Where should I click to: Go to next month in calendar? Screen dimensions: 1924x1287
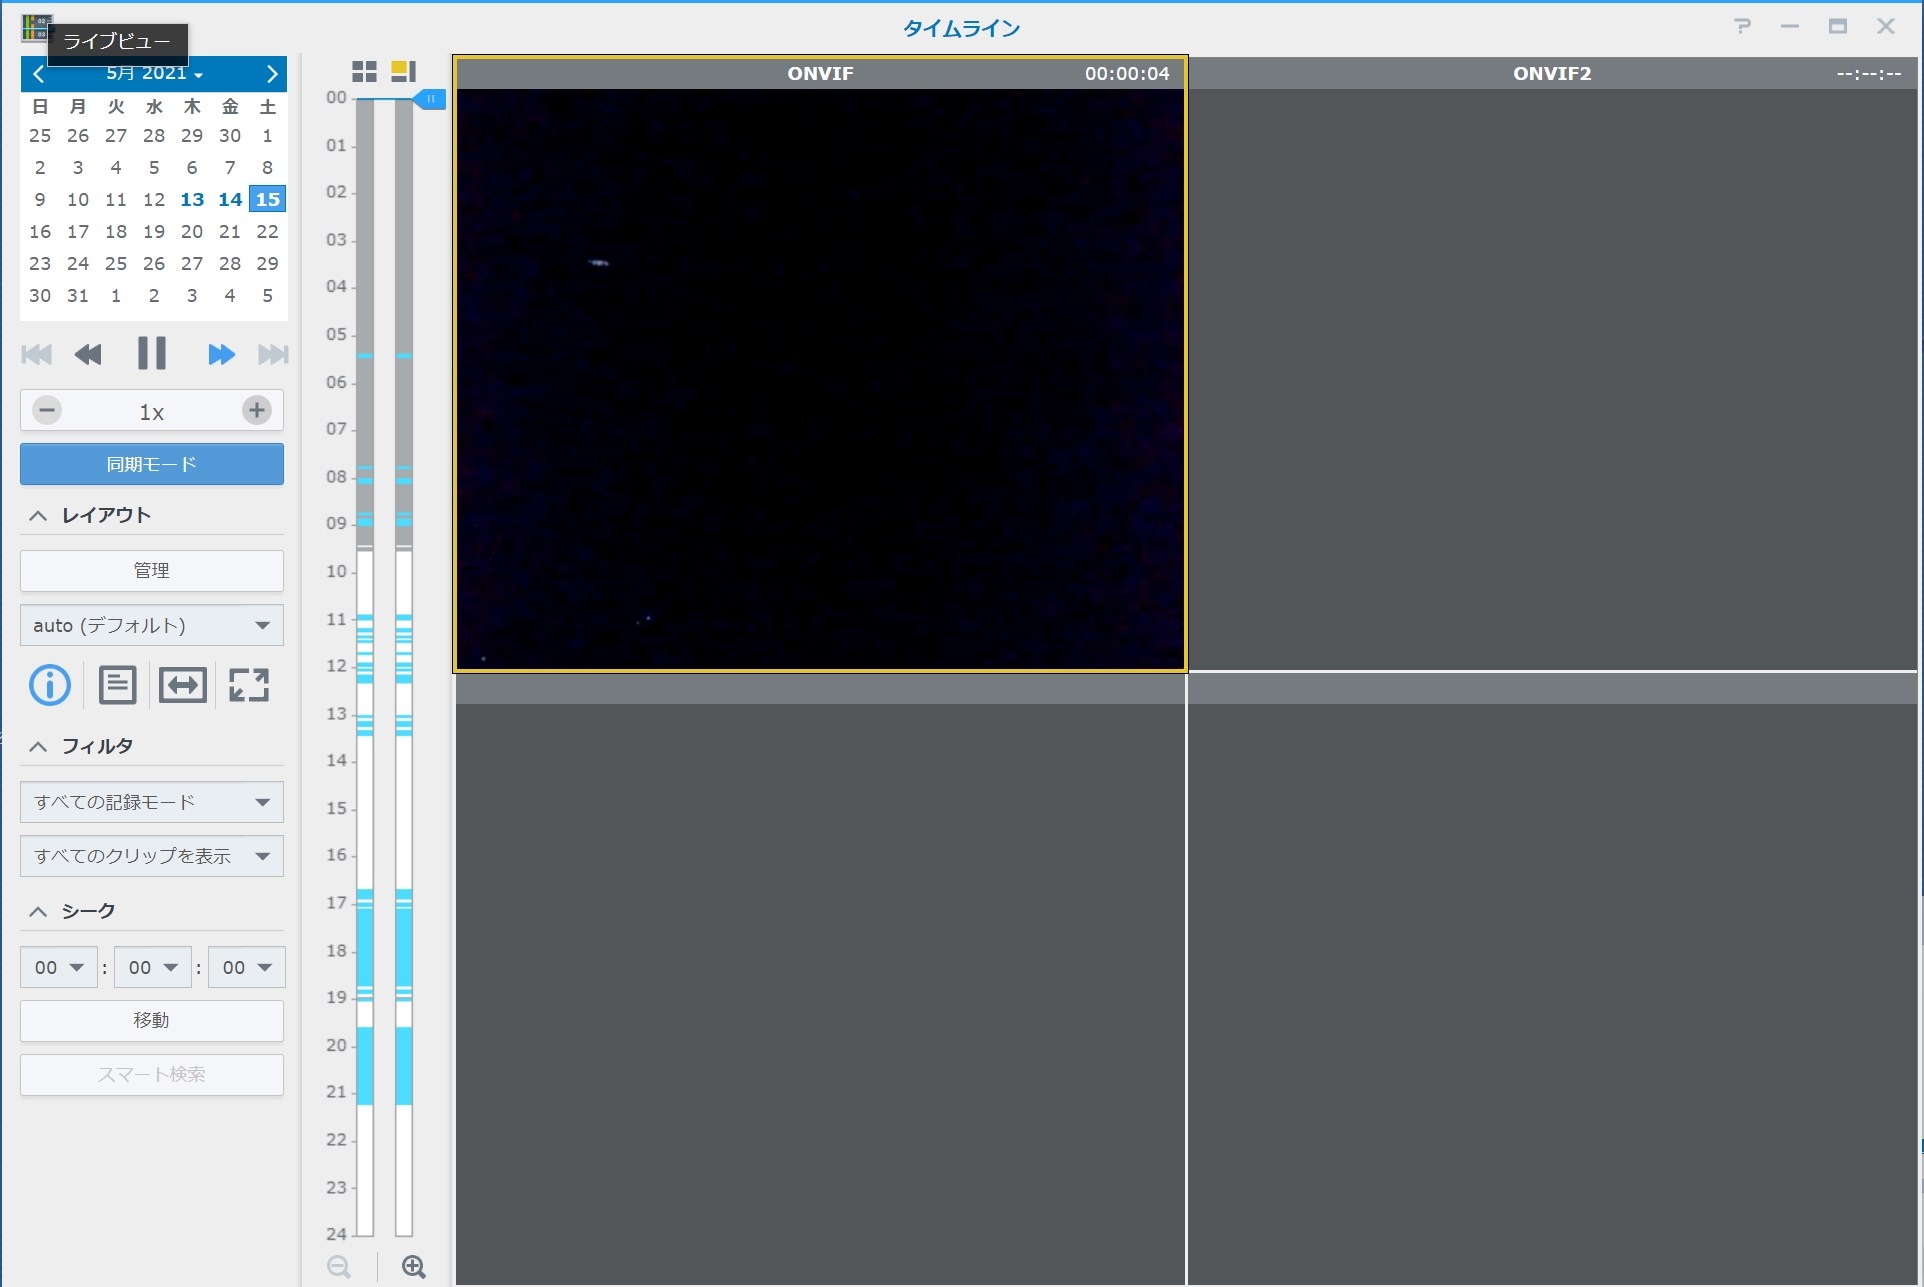[x=271, y=73]
